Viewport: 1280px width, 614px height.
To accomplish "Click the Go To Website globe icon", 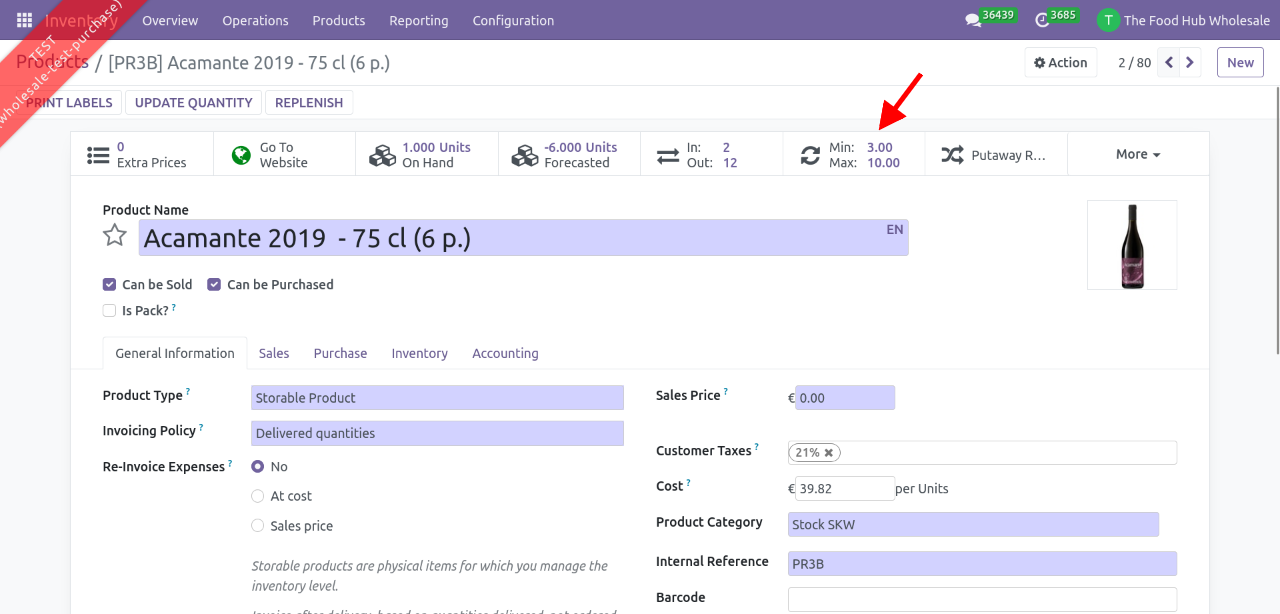I will pyautogui.click(x=241, y=155).
